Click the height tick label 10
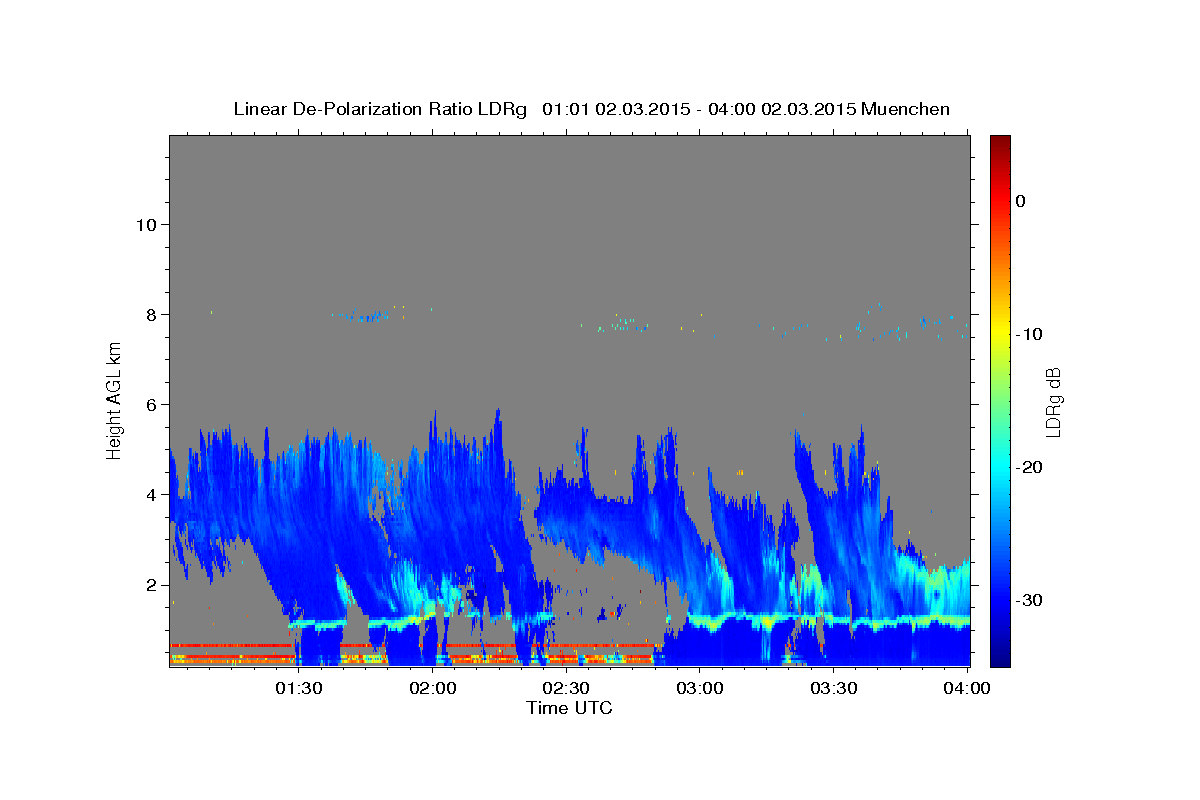This screenshot has width=1200, height=800. coord(146,224)
